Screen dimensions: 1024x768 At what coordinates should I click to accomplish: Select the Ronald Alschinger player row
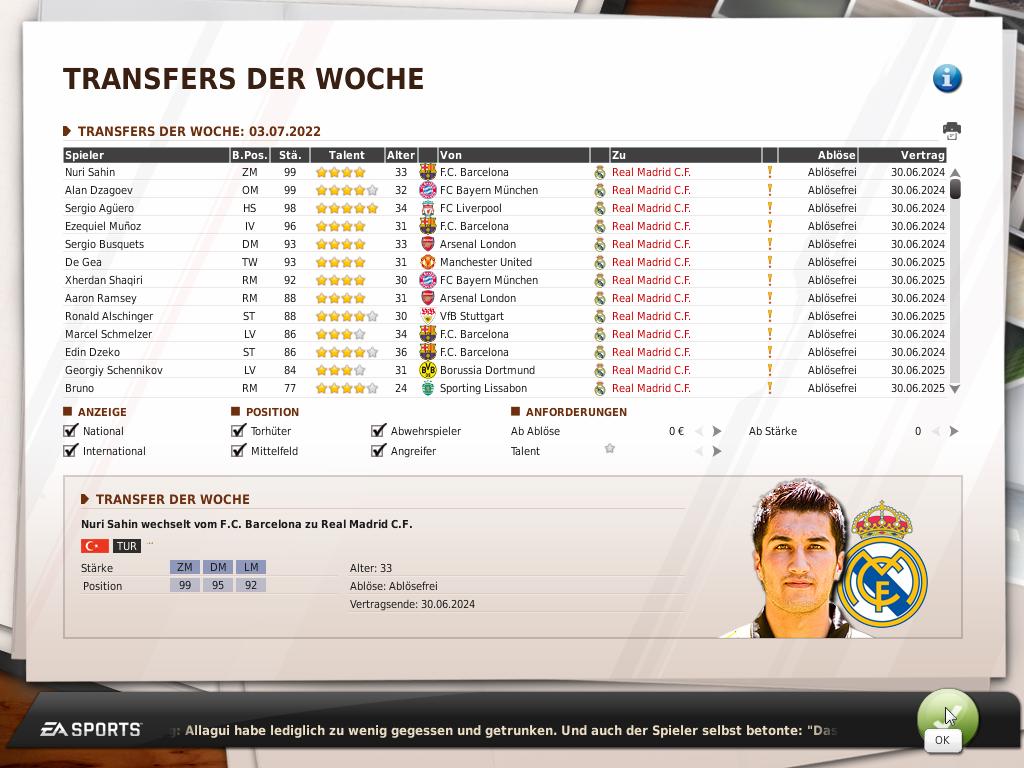505,316
